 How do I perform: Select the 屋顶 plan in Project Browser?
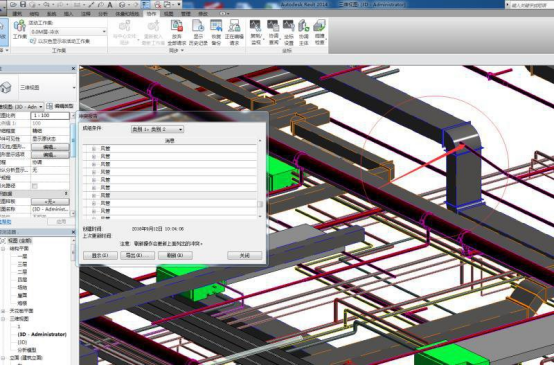22,295
